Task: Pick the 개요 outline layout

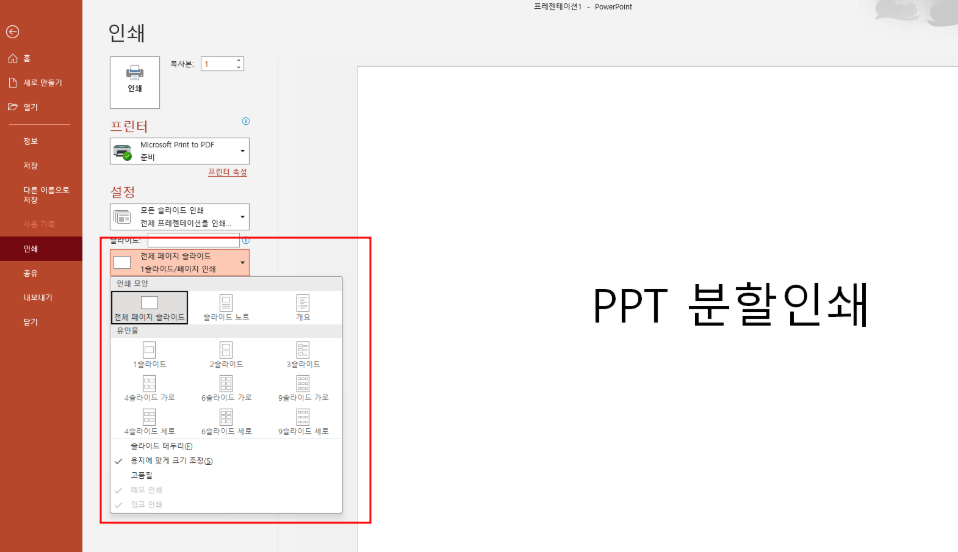Action: click(x=303, y=306)
